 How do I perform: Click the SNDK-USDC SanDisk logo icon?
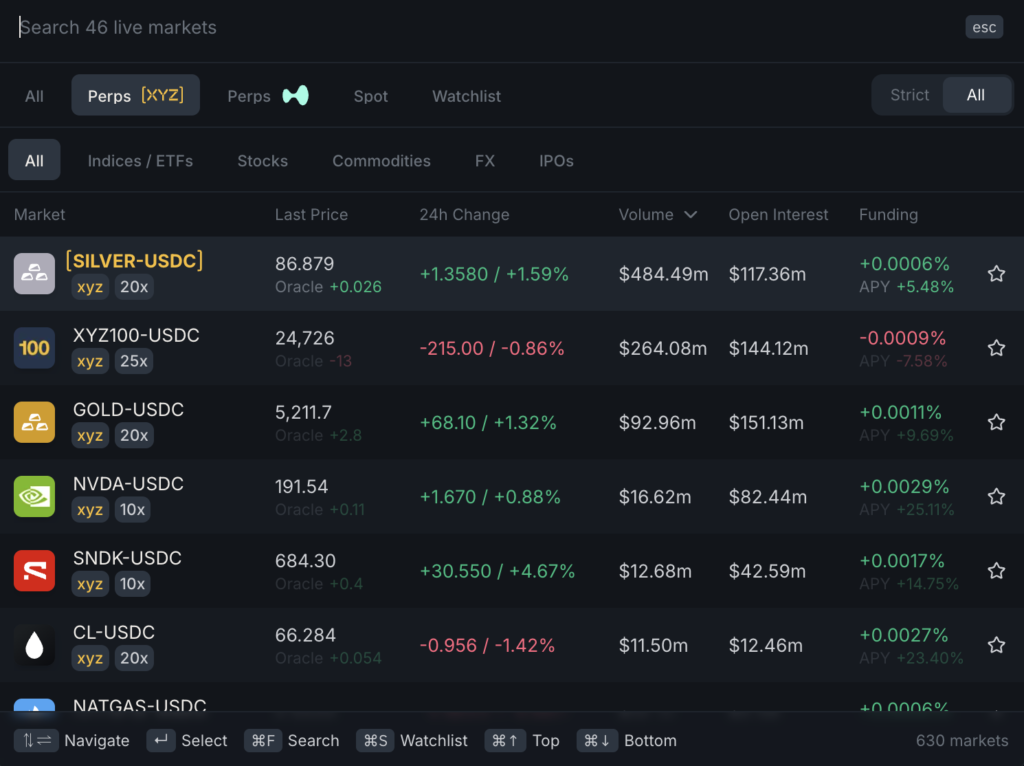[x=34, y=571]
